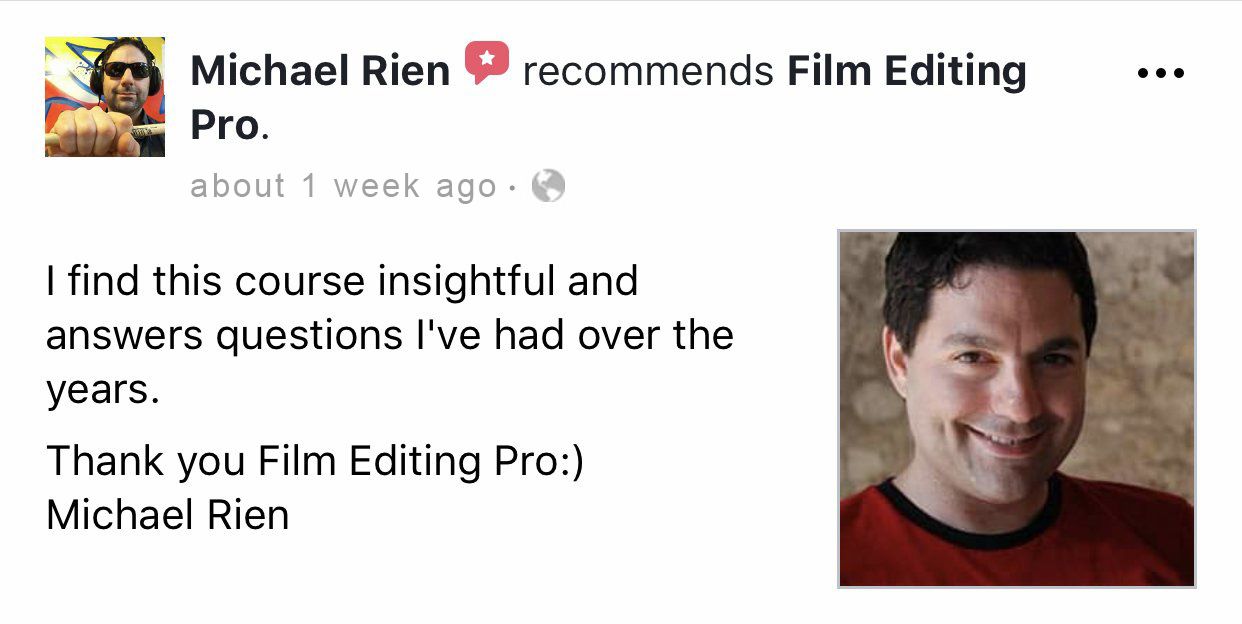Click the "I find this course insightful and" line
The width and height of the screenshot is (1242, 624).
click(x=342, y=281)
